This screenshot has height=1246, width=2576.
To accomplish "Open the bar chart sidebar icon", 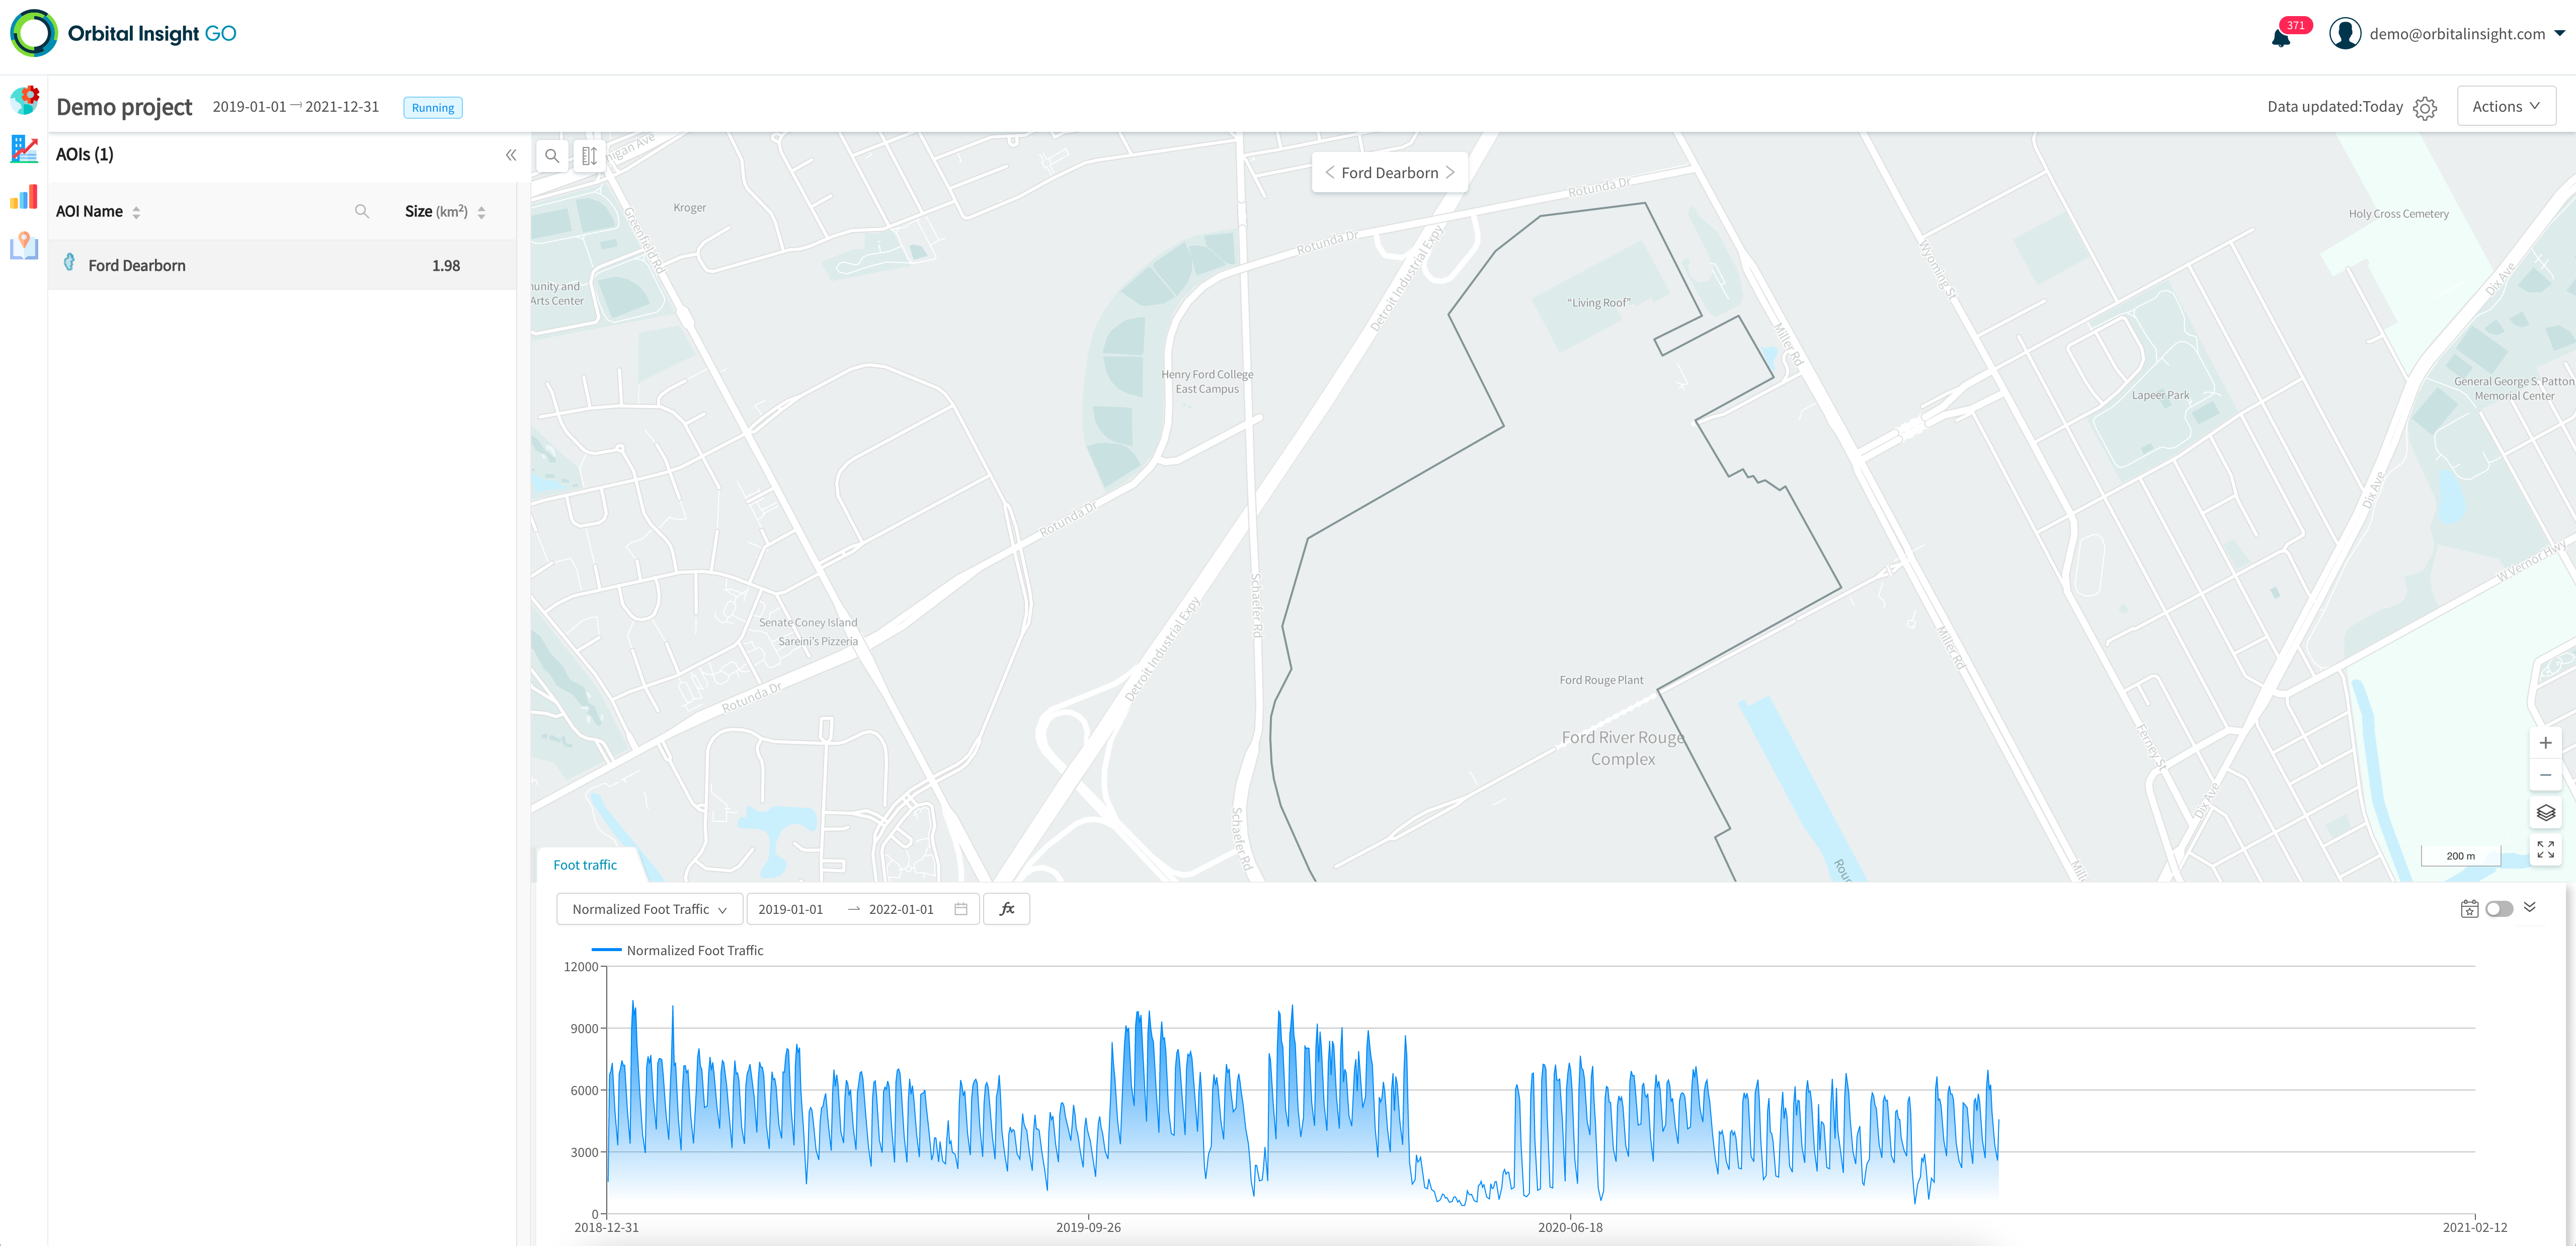I will click(x=24, y=197).
